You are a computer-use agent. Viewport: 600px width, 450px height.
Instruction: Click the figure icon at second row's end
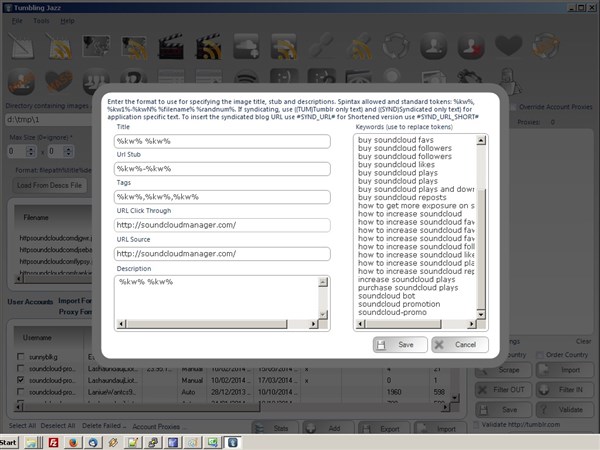point(511,80)
